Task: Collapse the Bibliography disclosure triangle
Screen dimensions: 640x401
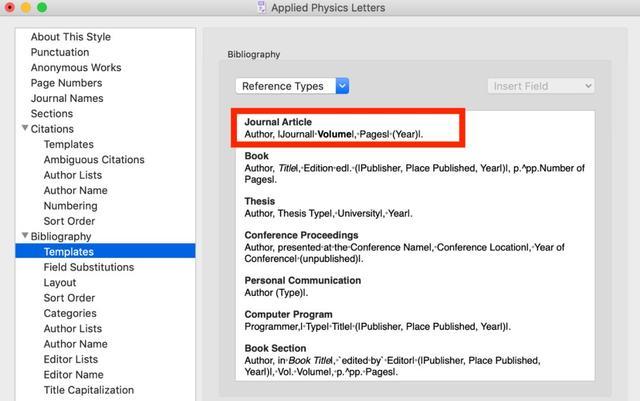Action: point(25,236)
